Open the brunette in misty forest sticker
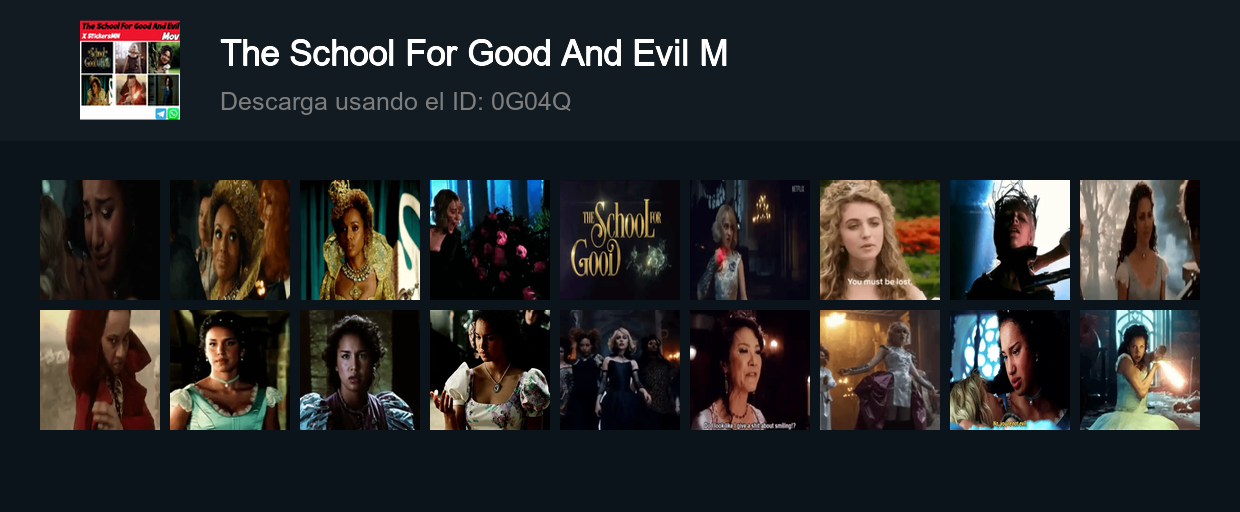 pyautogui.click(x=1140, y=240)
